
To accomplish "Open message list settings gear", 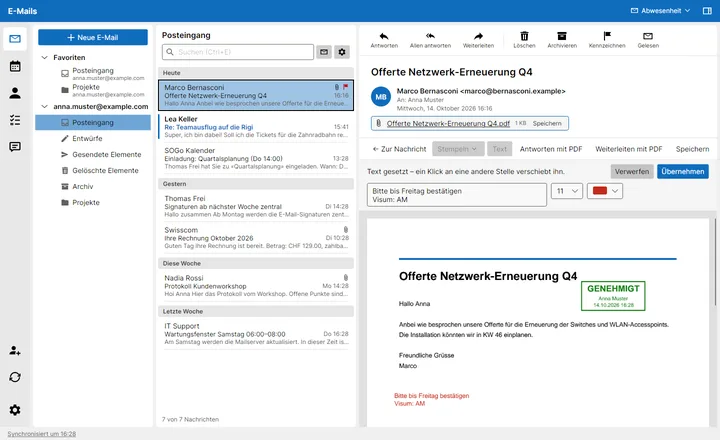I will tap(342, 52).
